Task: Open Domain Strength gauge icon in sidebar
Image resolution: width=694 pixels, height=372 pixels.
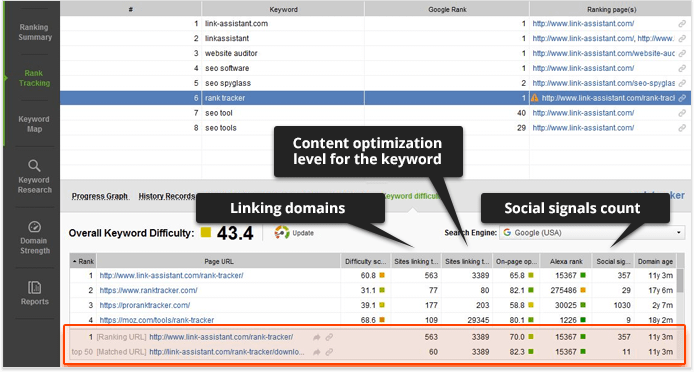Action: (35, 227)
